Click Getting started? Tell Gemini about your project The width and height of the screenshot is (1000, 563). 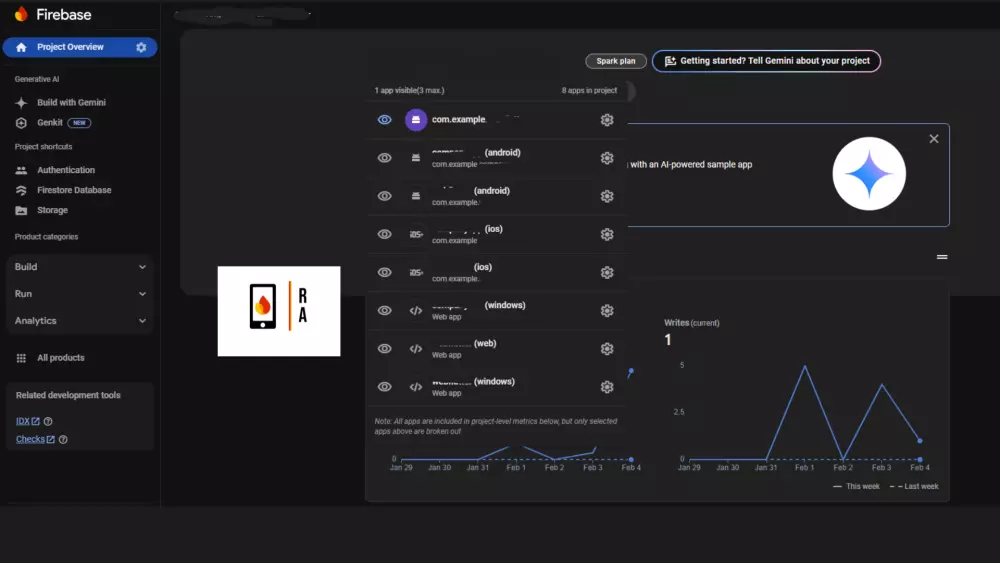(x=766, y=61)
